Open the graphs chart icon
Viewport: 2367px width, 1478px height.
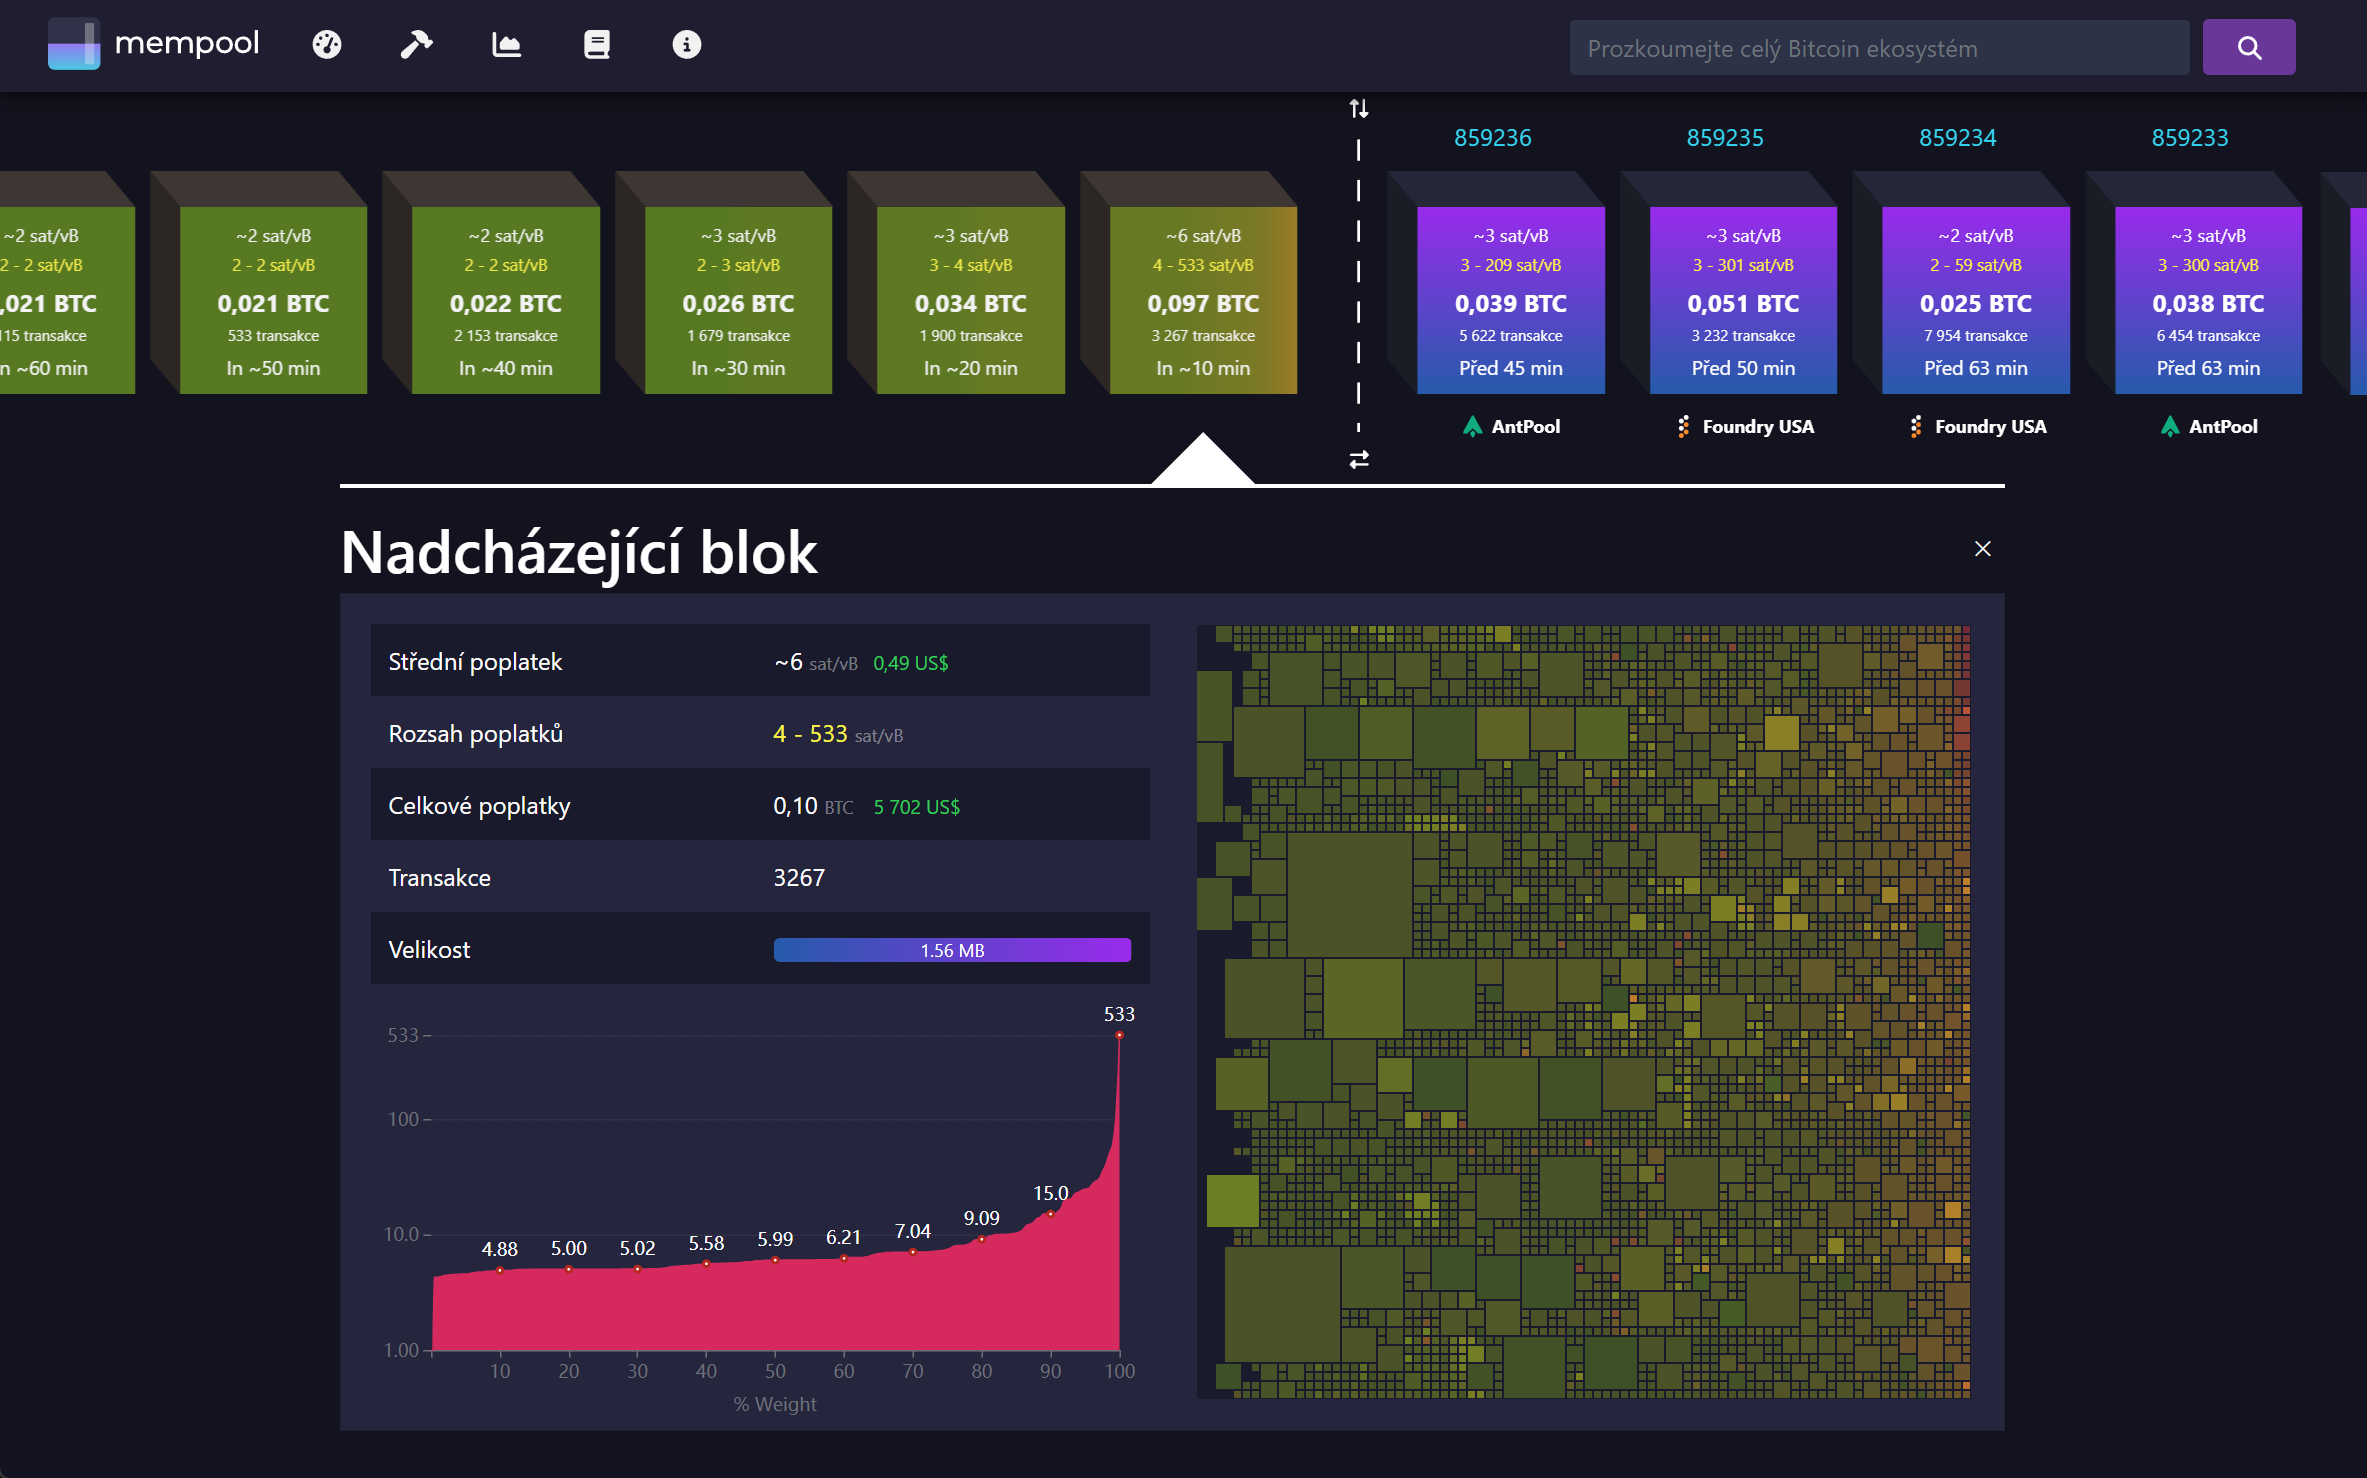coord(506,45)
